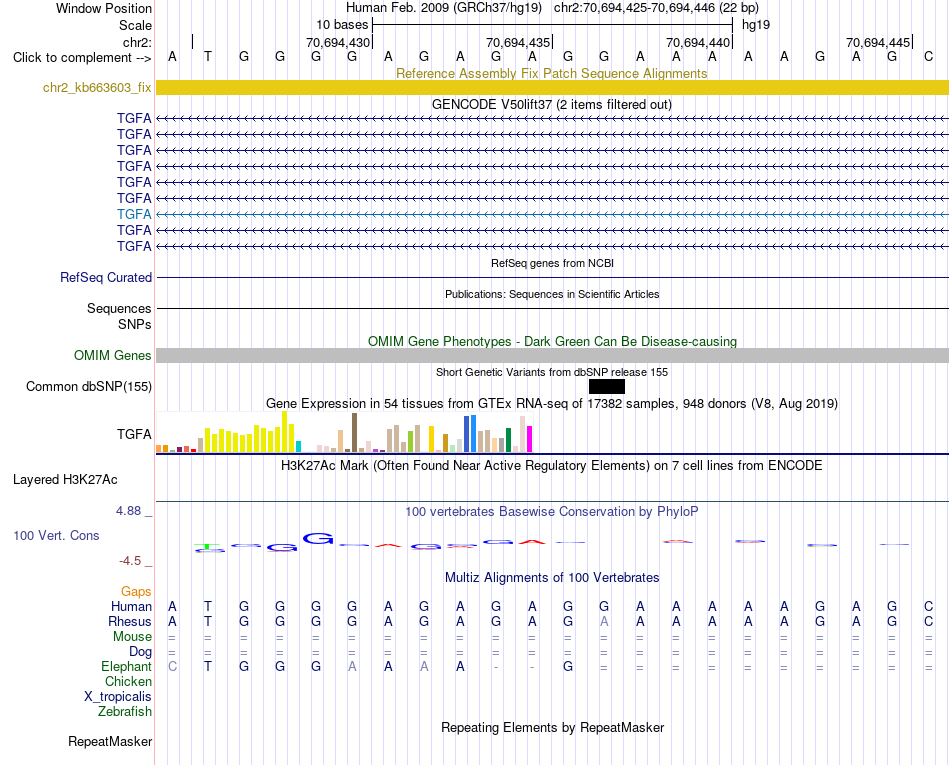Click the 4.88 PhyloP scale value
Image resolution: width=950 pixels, height=765 pixels.
pos(128,511)
